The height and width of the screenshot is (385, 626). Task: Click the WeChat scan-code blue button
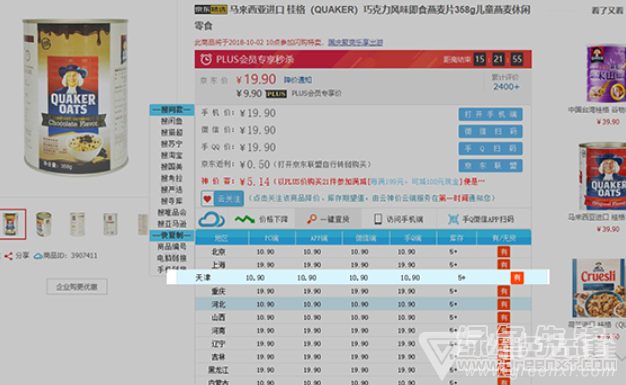coord(490,131)
